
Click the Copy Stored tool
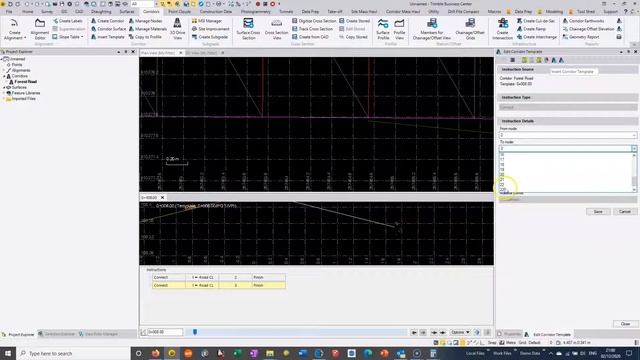(353, 37)
